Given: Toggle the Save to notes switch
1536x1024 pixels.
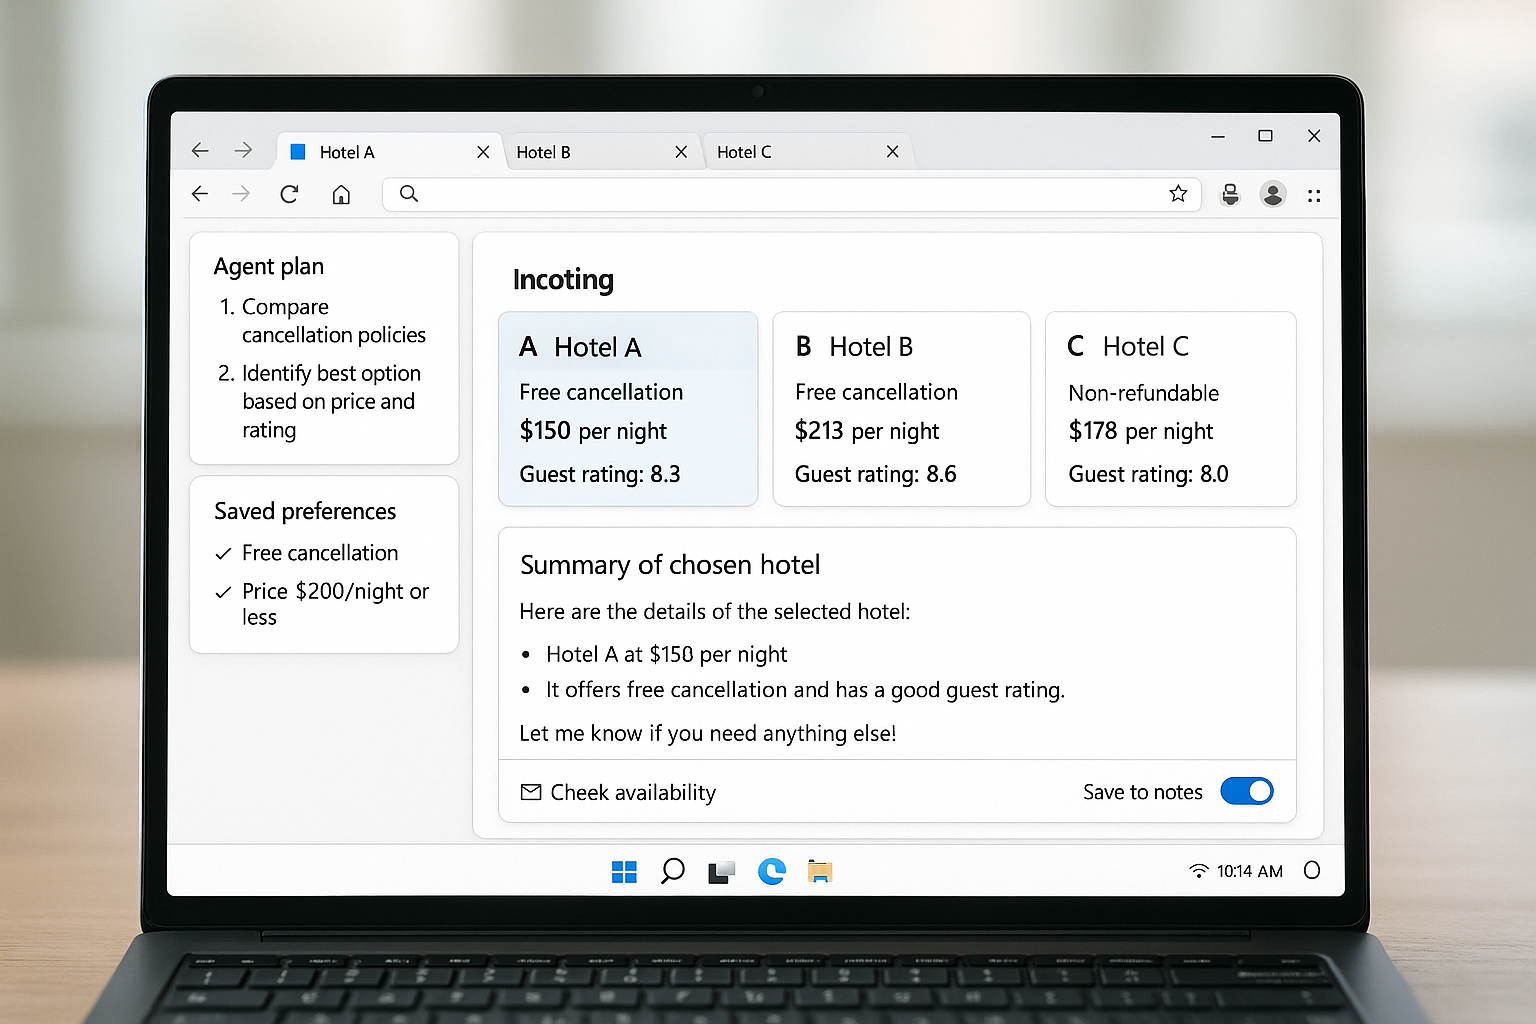Looking at the screenshot, I should (1246, 791).
